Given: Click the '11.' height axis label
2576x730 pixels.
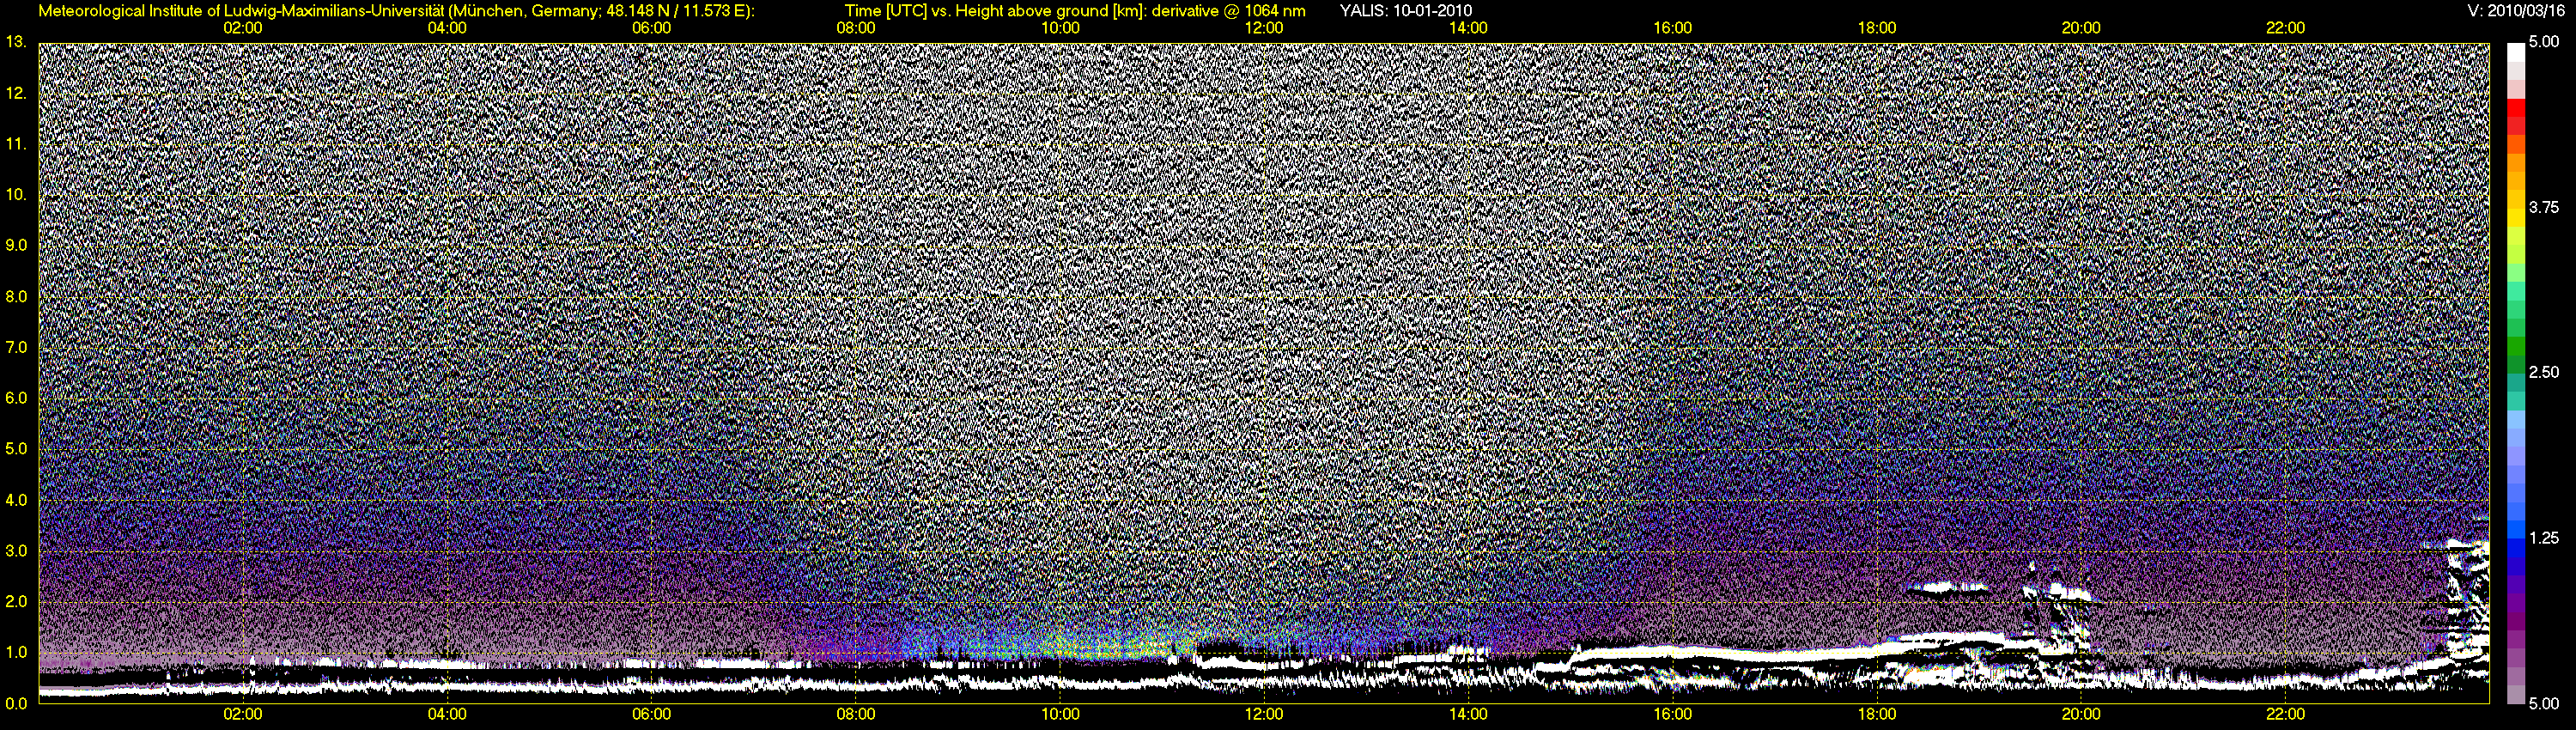Looking at the screenshot, I should pyautogui.click(x=15, y=144).
